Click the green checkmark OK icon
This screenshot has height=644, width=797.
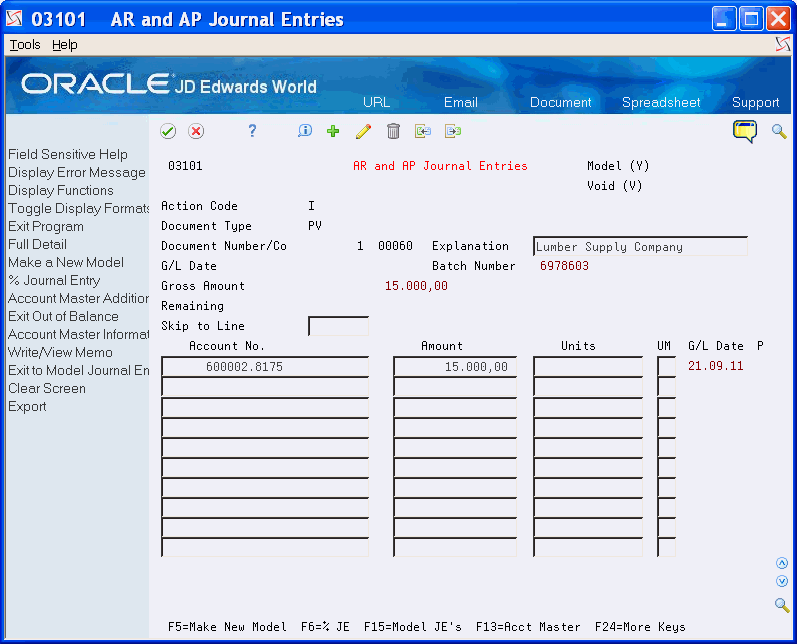point(168,131)
